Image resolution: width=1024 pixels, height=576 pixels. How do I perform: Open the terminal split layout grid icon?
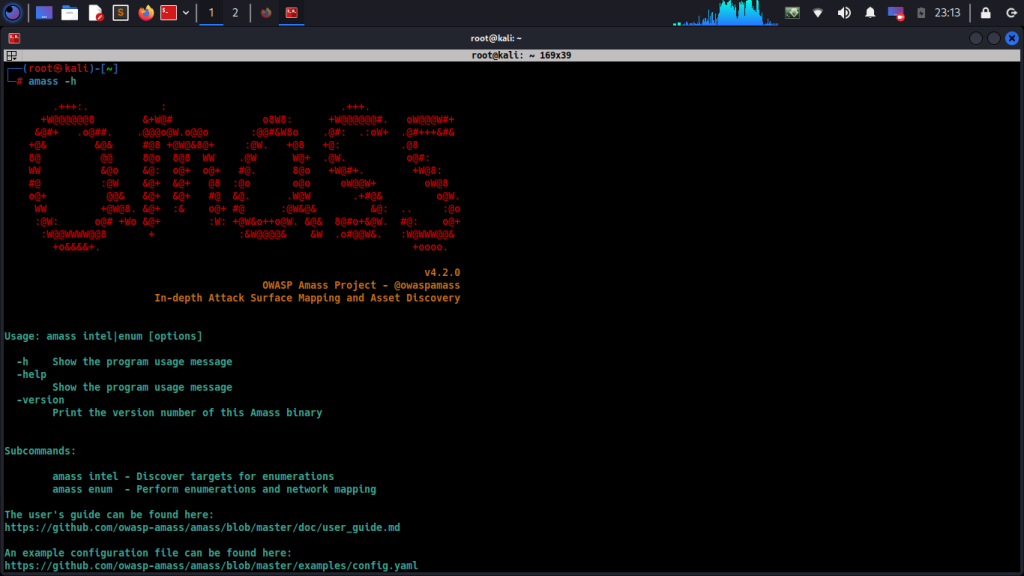coord(11,56)
